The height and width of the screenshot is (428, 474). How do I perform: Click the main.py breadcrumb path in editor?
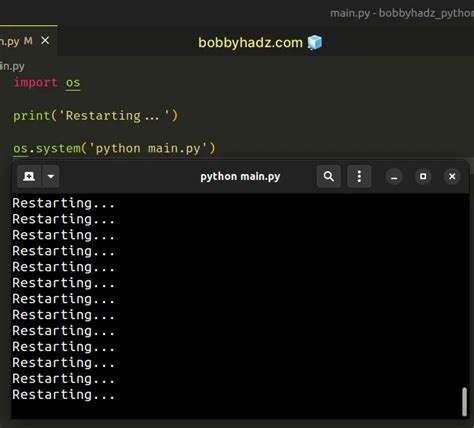point(12,66)
